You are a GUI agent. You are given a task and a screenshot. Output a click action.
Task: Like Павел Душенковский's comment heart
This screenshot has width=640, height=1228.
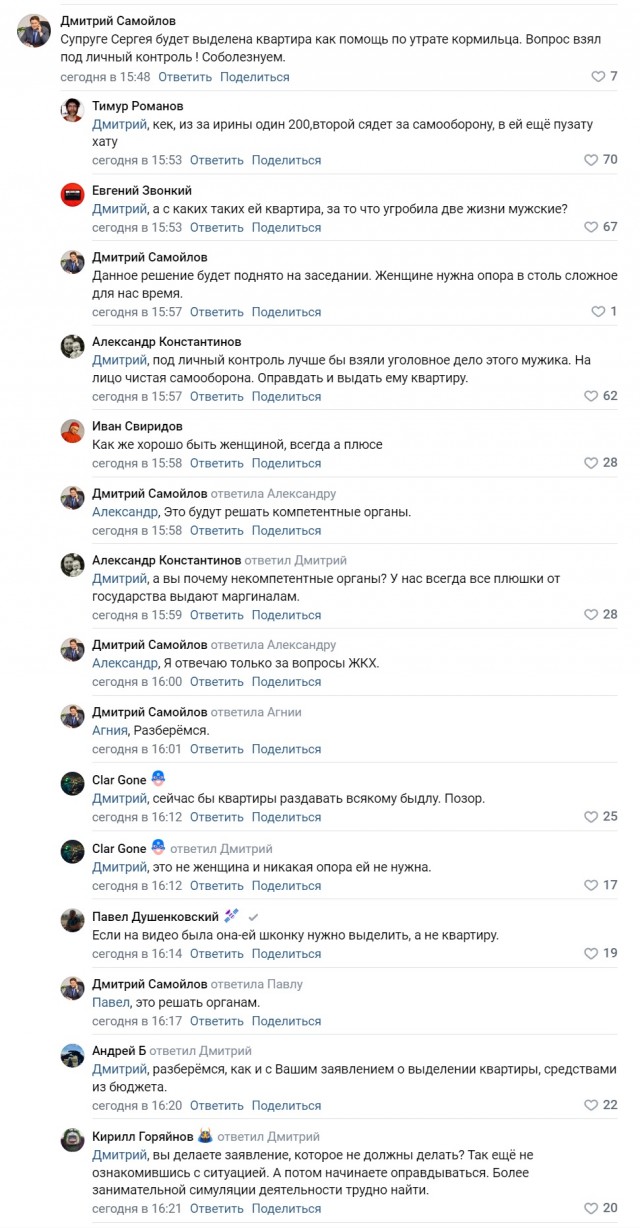pos(590,953)
